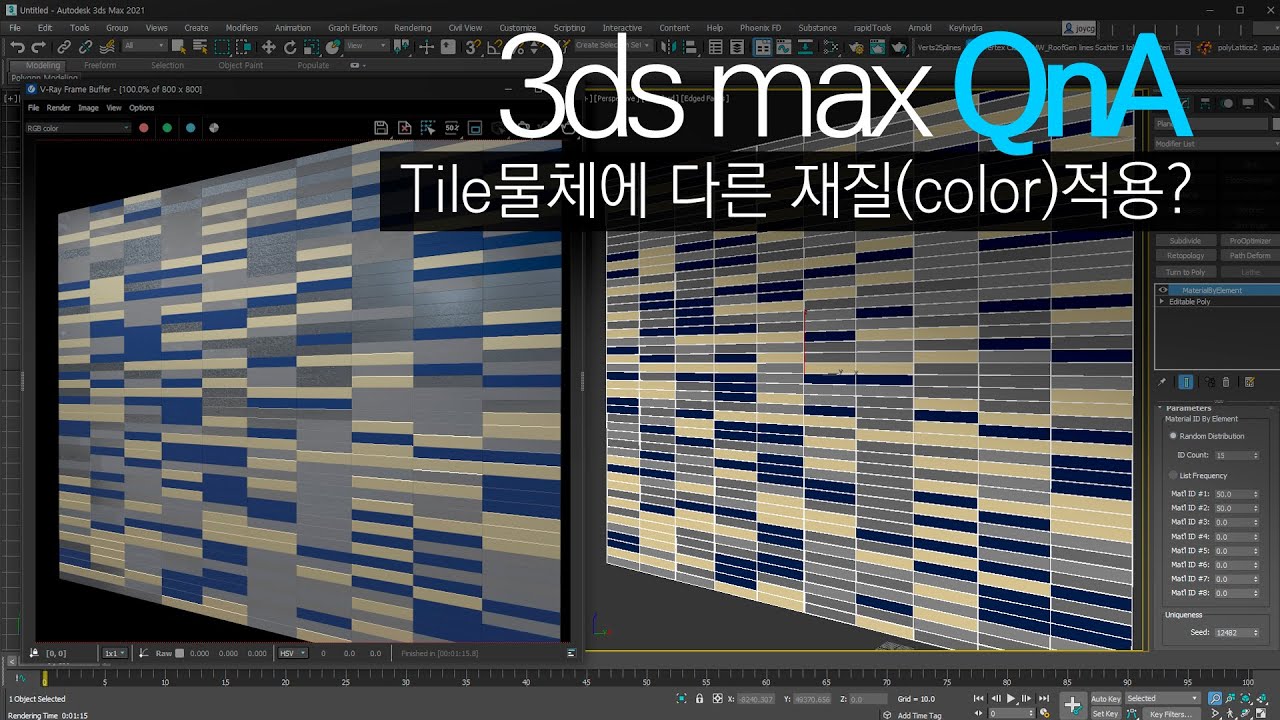Select List Frequency radio option
1280x720 pixels.
click(1173, 476)
